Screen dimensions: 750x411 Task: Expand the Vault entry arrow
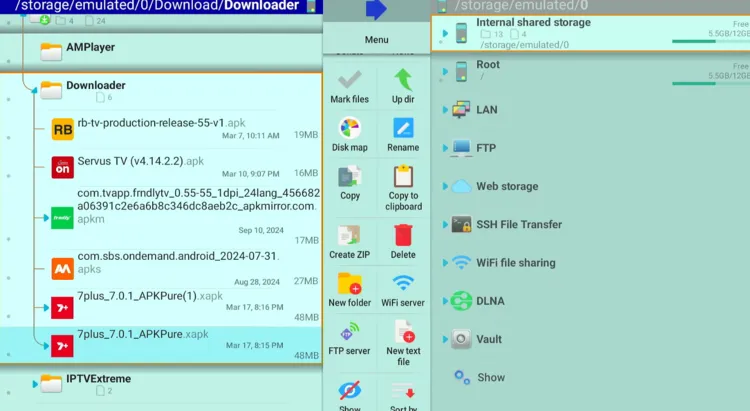tap(445, 339)
